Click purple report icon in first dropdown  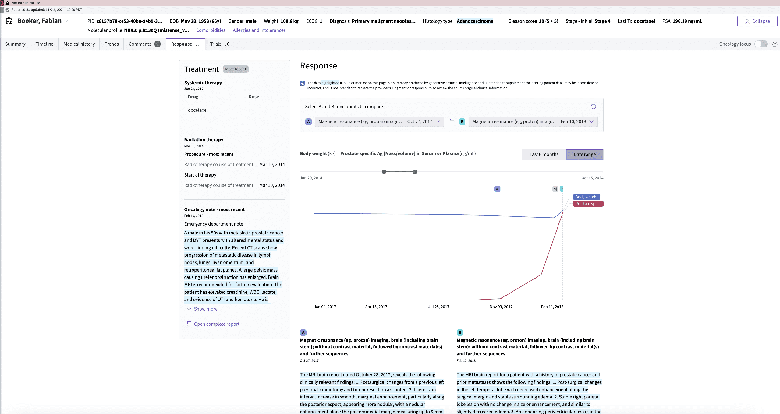tap(308, 121)
